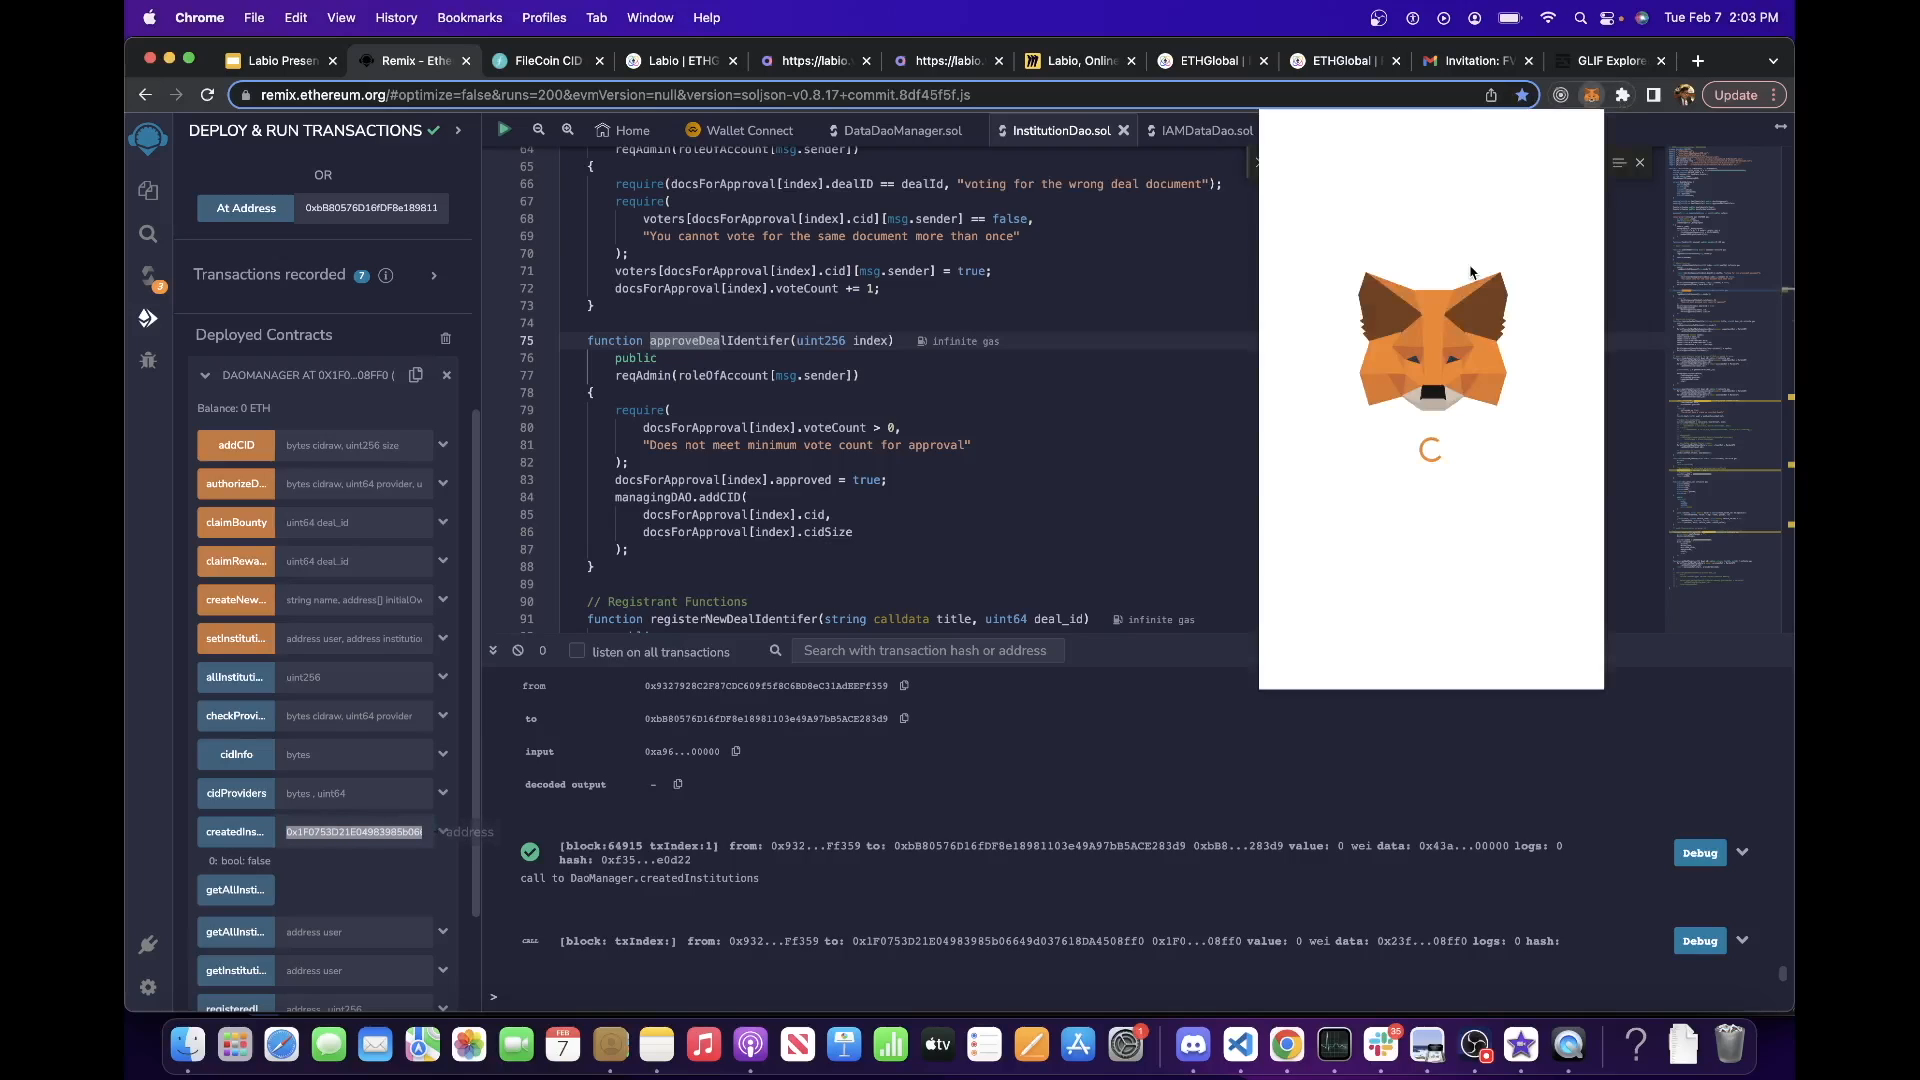
Task: Open macOS Spotlight search icon
Action: coord(1580,18)
